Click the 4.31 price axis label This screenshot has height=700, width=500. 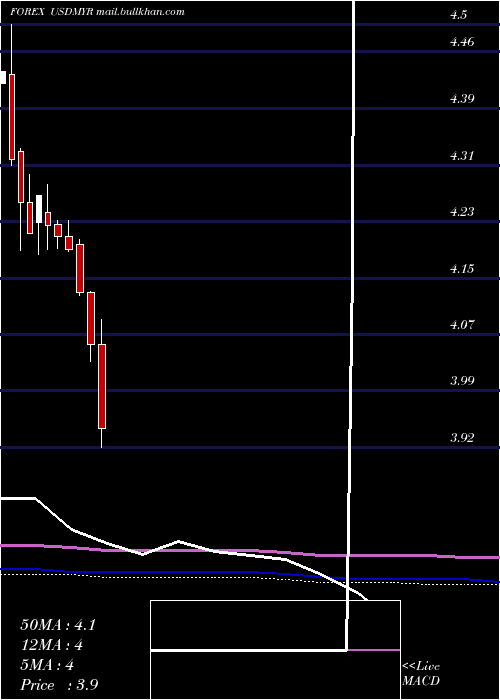pyautogui.click(x=462, y=156)
